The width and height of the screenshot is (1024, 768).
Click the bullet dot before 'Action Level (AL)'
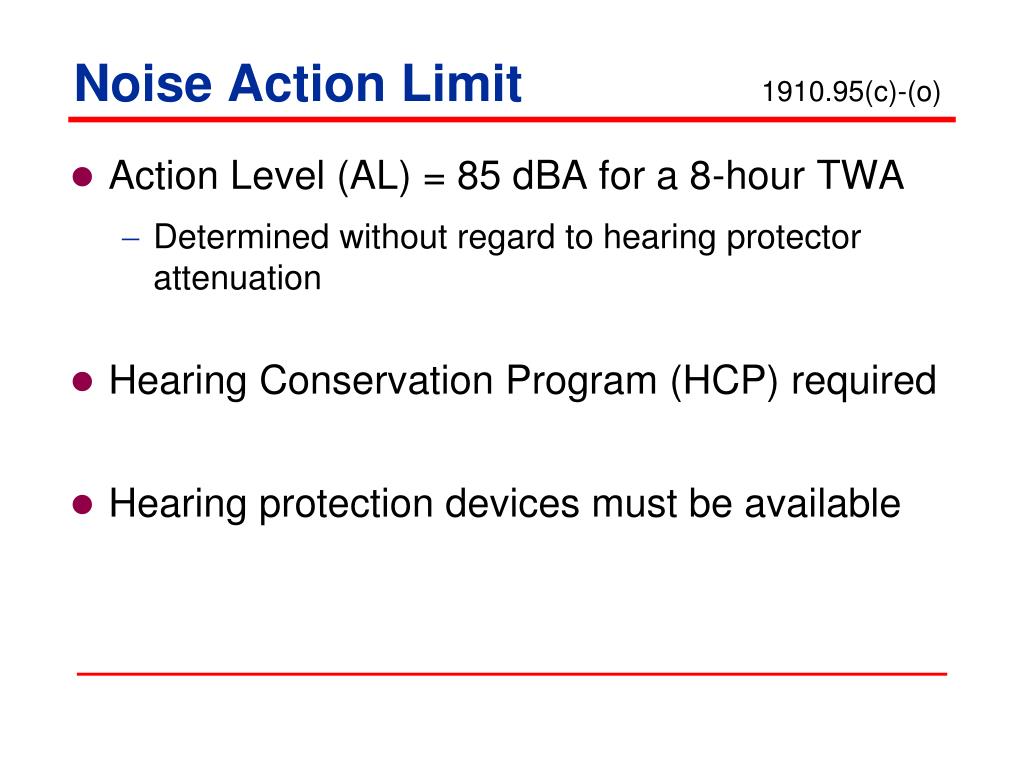coord(82,176)
